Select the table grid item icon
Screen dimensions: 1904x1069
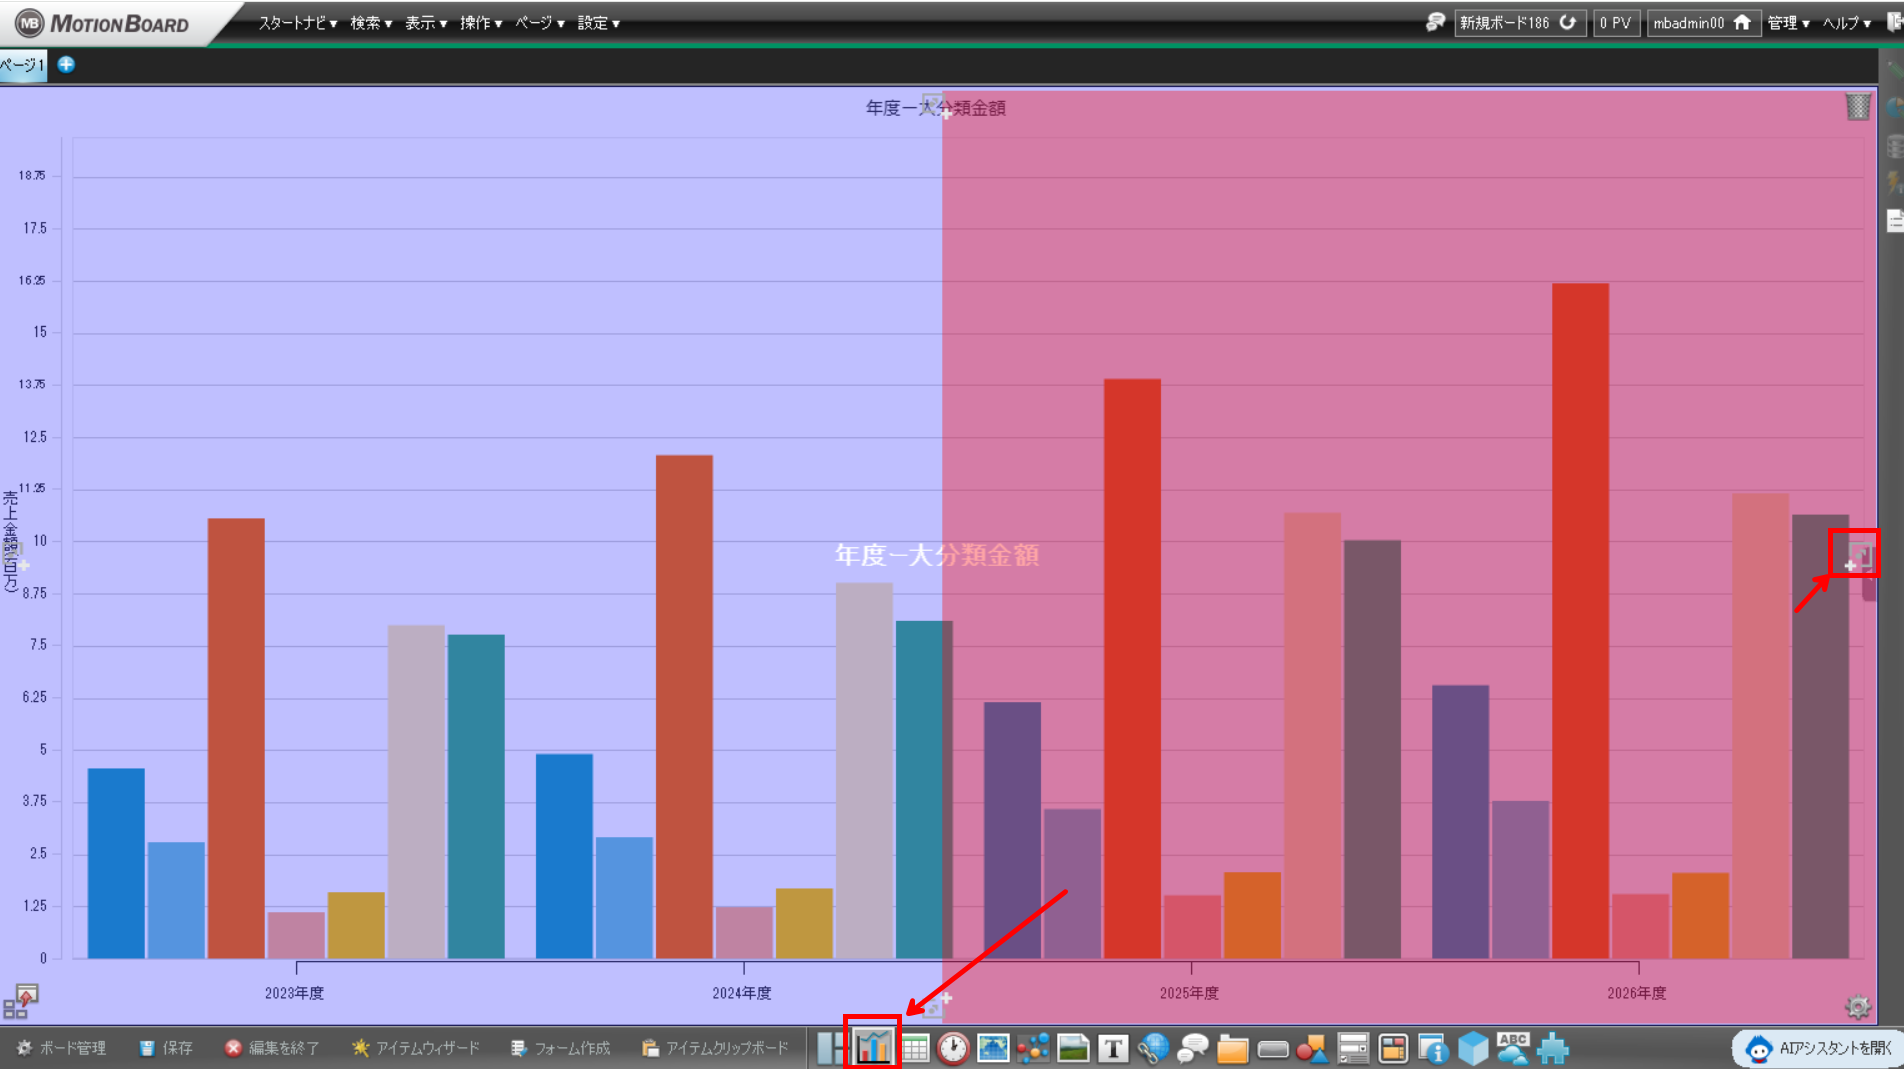coord(914,1048)
